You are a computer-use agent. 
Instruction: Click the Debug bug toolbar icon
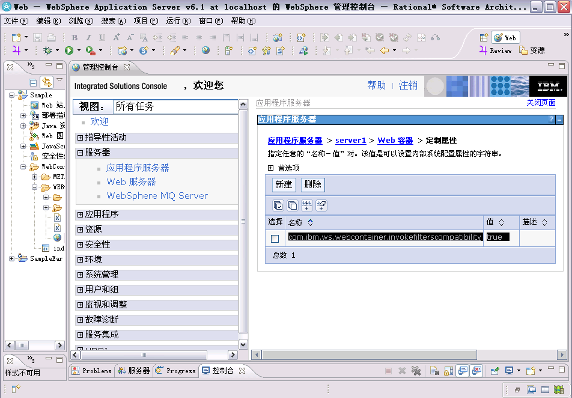tap(47, 51)
